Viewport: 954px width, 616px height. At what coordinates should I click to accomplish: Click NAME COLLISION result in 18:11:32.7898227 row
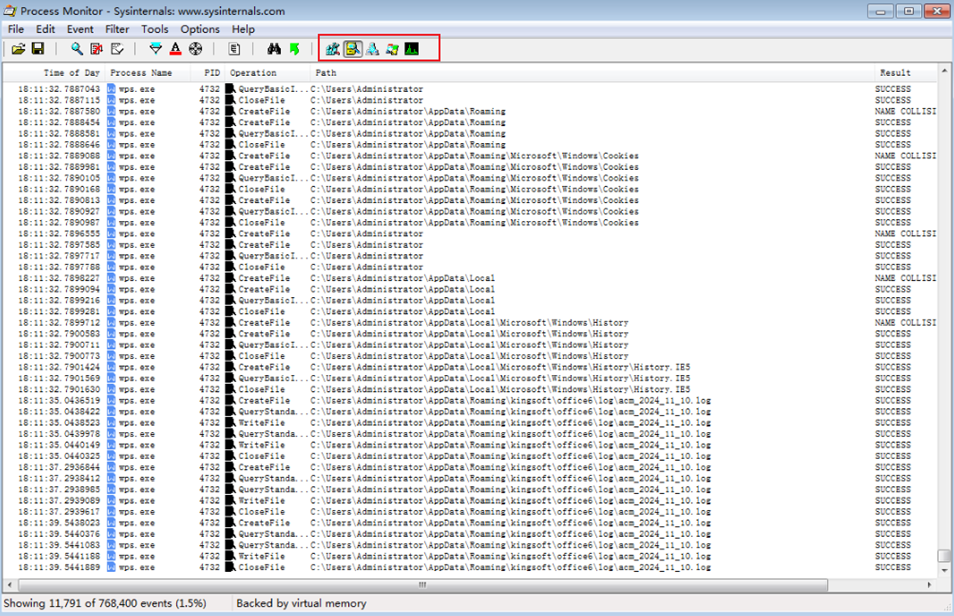point(905,278)
